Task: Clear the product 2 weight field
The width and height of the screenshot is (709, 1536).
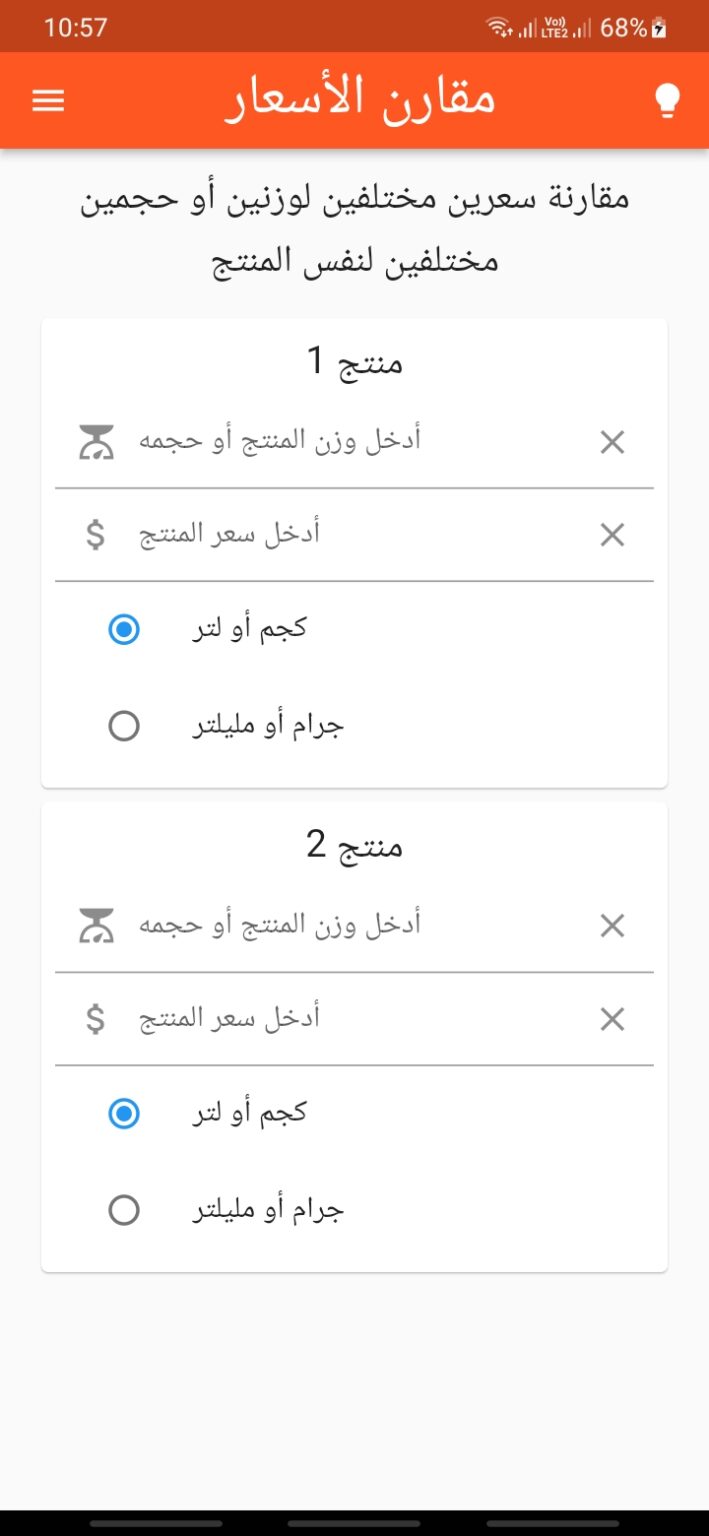Action: coord(612,926)
